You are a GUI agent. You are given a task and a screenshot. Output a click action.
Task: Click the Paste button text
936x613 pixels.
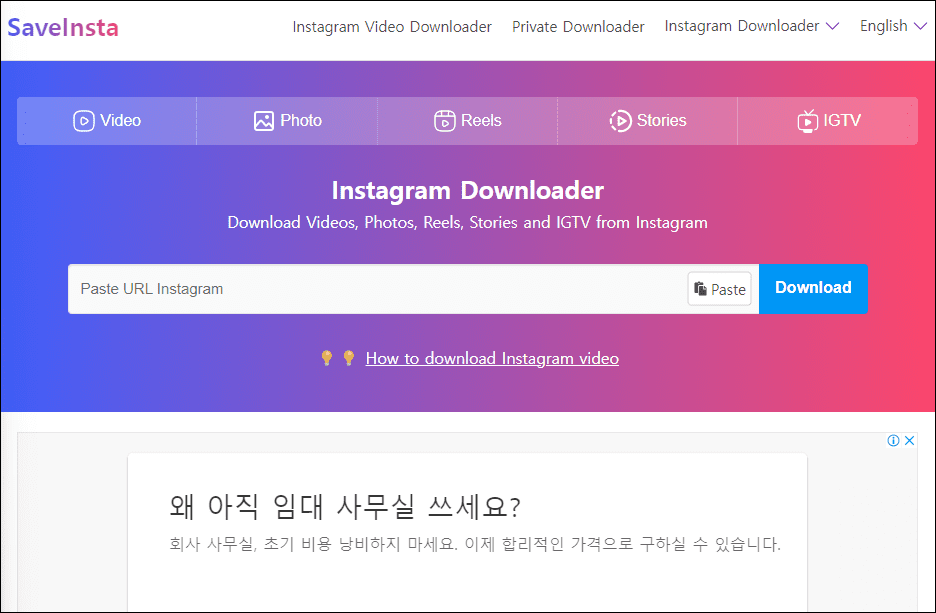(728, 289)
